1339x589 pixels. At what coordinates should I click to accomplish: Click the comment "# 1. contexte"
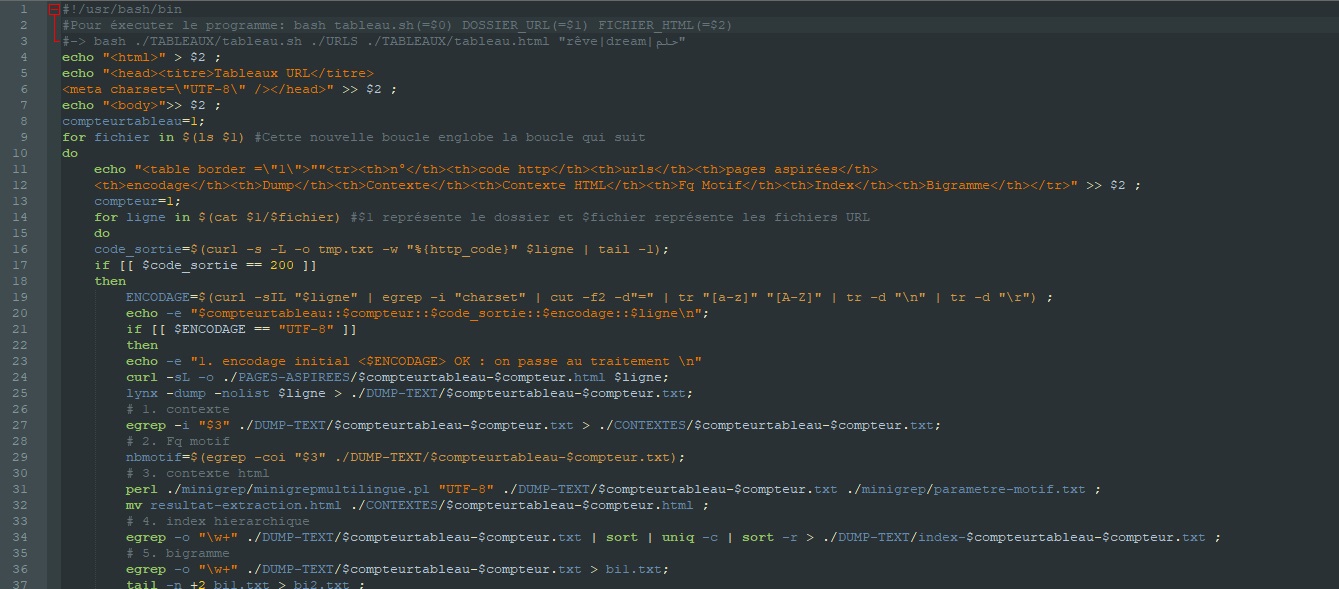178,409
